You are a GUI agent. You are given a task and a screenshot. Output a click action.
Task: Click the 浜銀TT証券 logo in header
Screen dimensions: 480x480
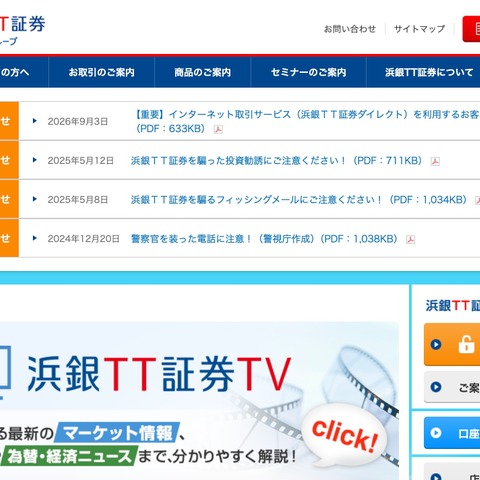(x=22, y=29)
